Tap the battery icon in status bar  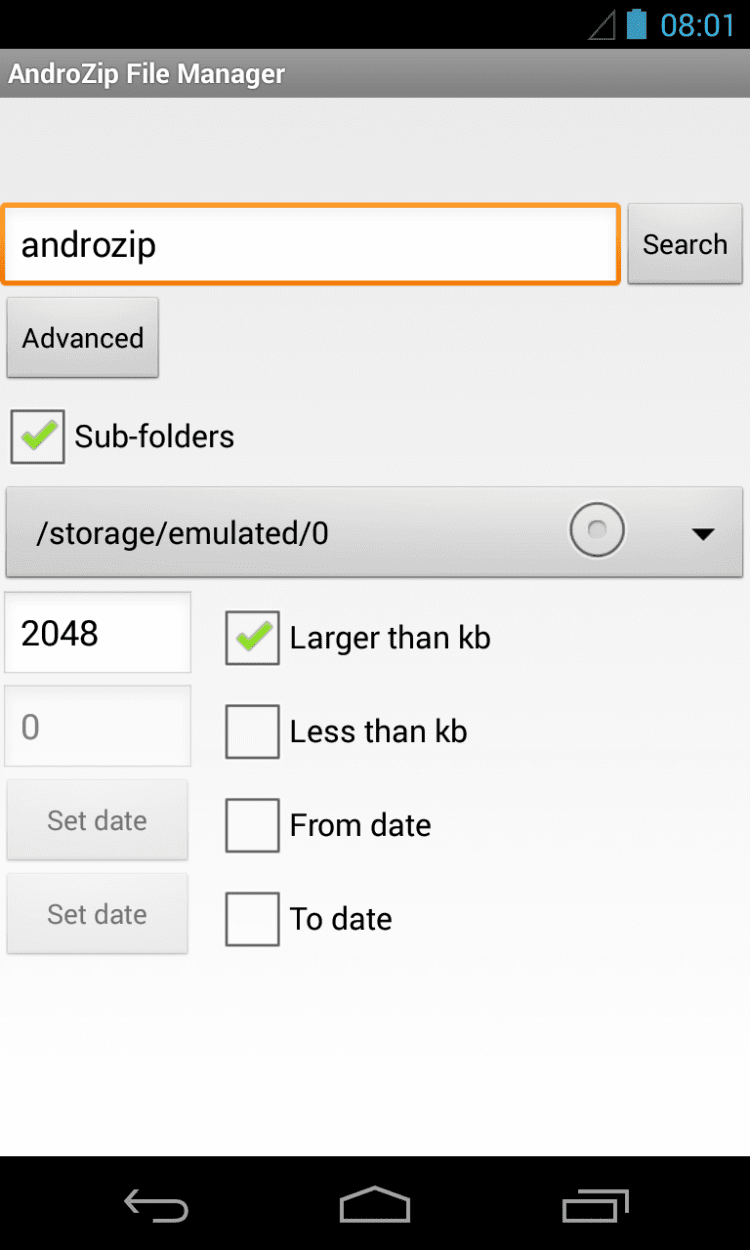pos(636,24)
